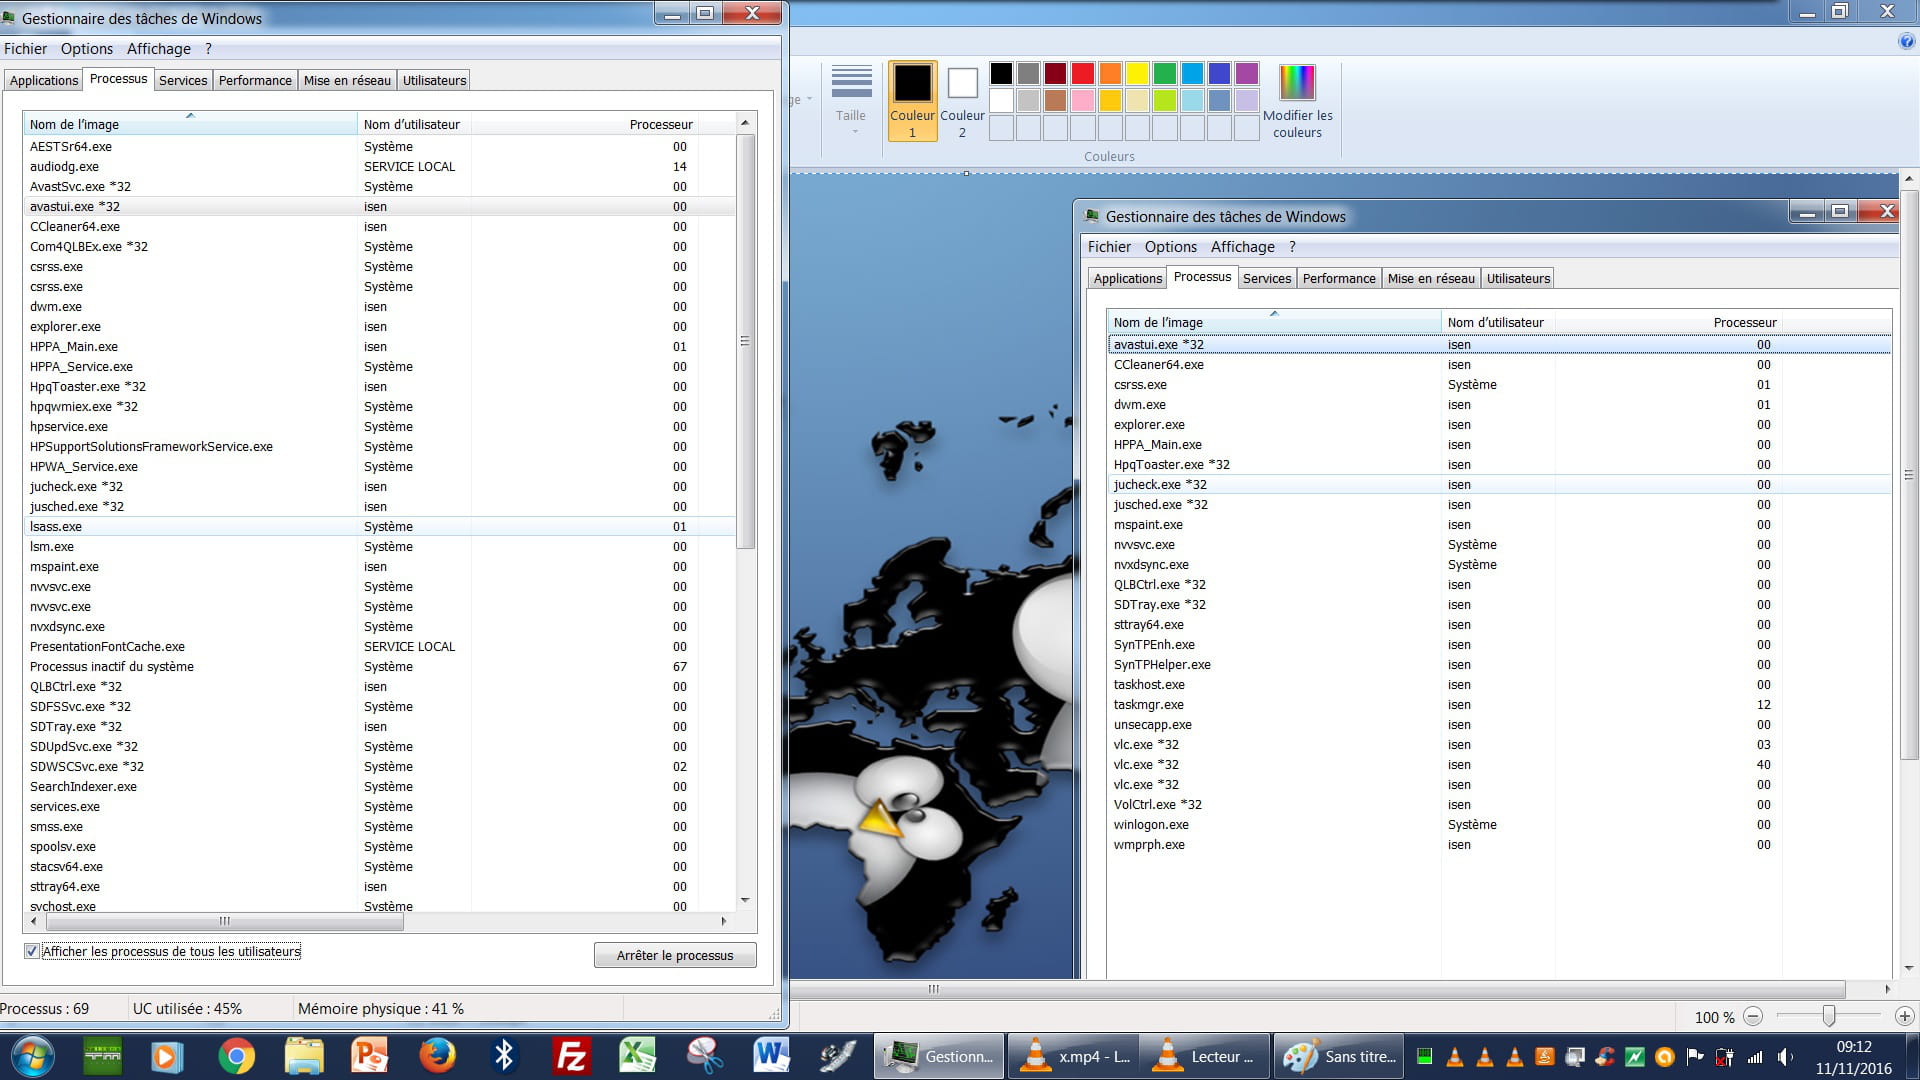Launch FileZilla from the taskbar
The height and width of the screenshot is (1080, 1920).
click(x=571, y=1056)
